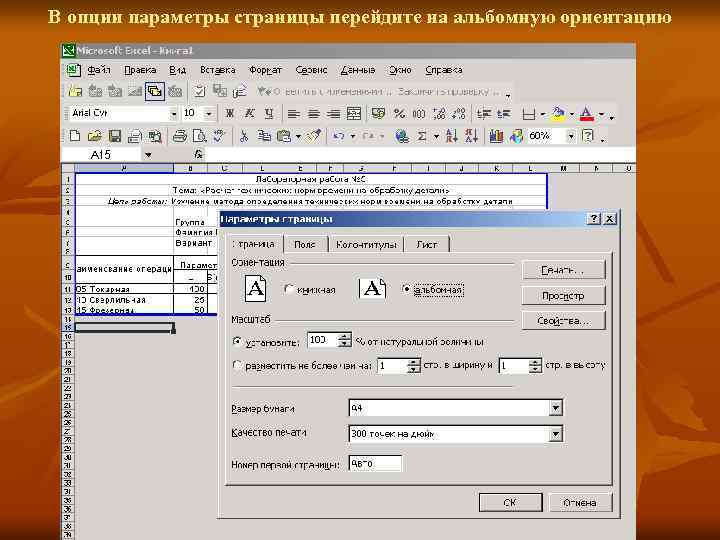720x540 pixels.
Task: Click the scale percent spinner arrows
Action: tap(345, 340)
